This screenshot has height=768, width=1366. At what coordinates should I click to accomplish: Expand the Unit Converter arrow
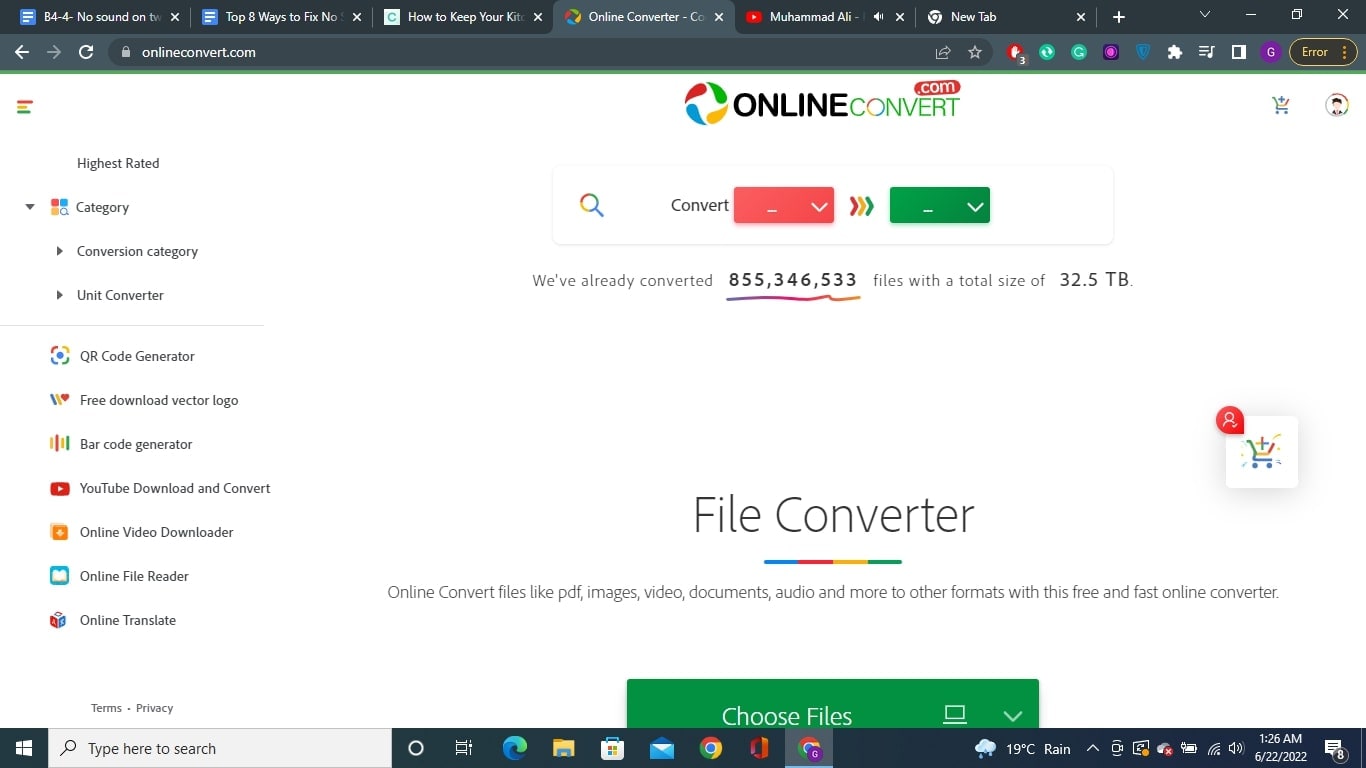point(60,295)
